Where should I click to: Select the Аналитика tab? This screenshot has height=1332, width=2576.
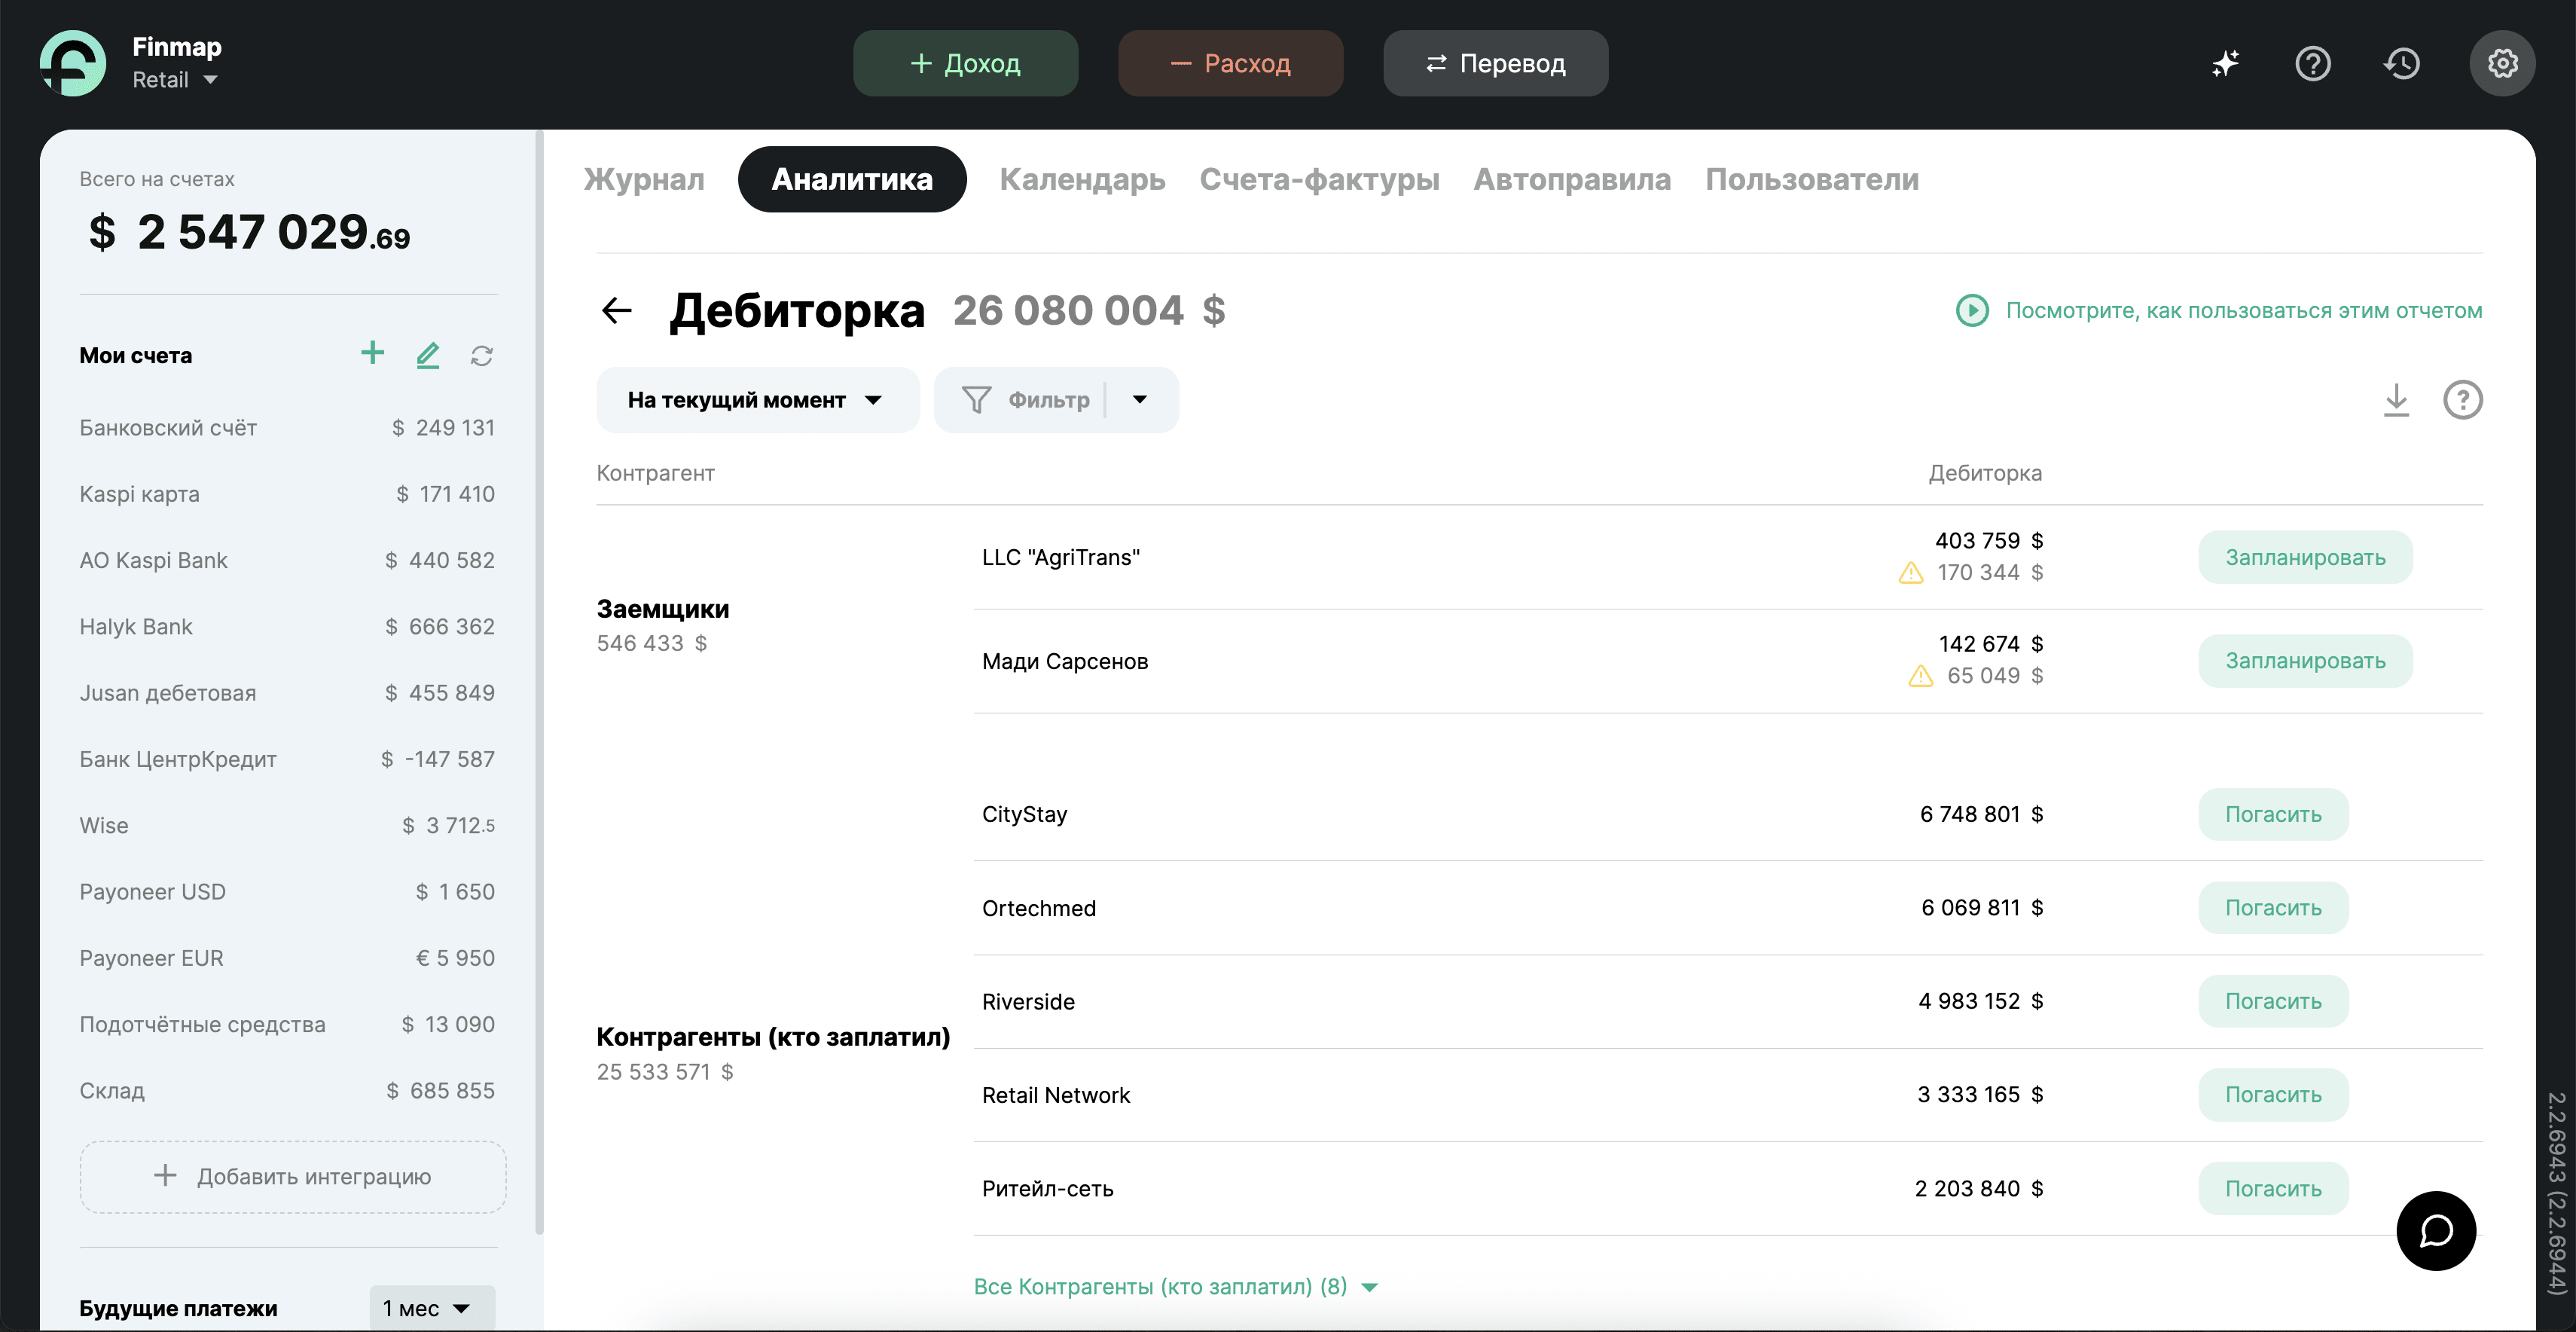852,180
